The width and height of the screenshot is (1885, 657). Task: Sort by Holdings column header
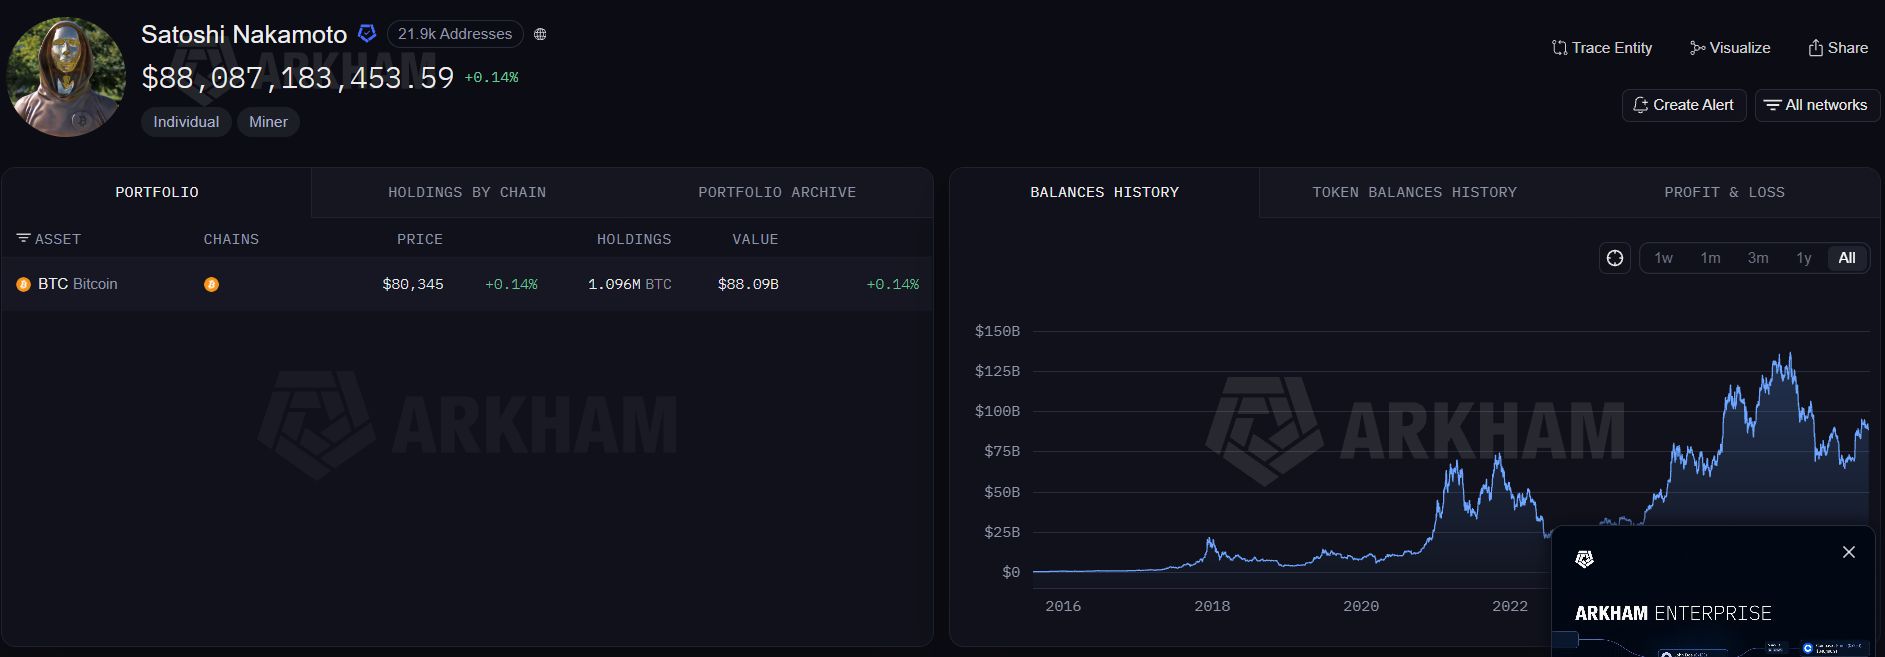(x=634, y=240)
